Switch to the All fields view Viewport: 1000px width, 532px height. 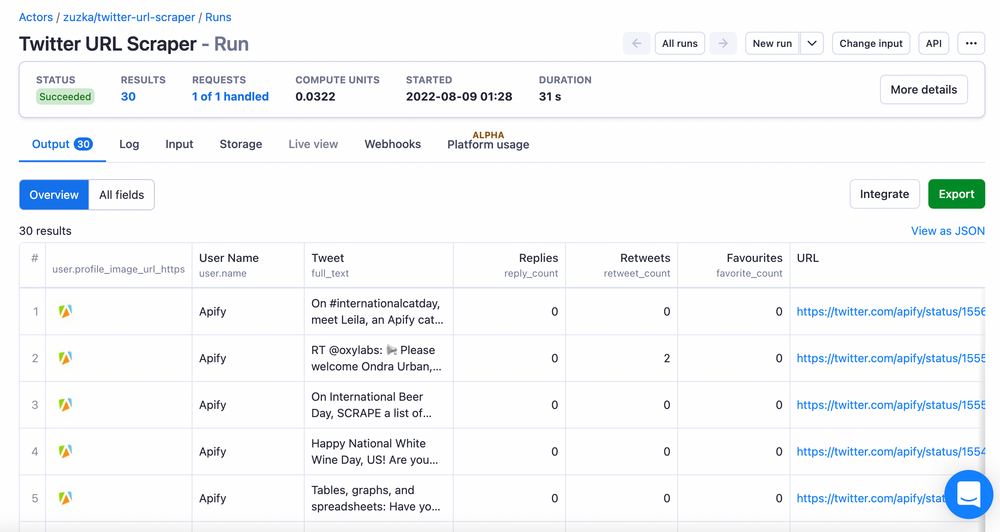122,195
